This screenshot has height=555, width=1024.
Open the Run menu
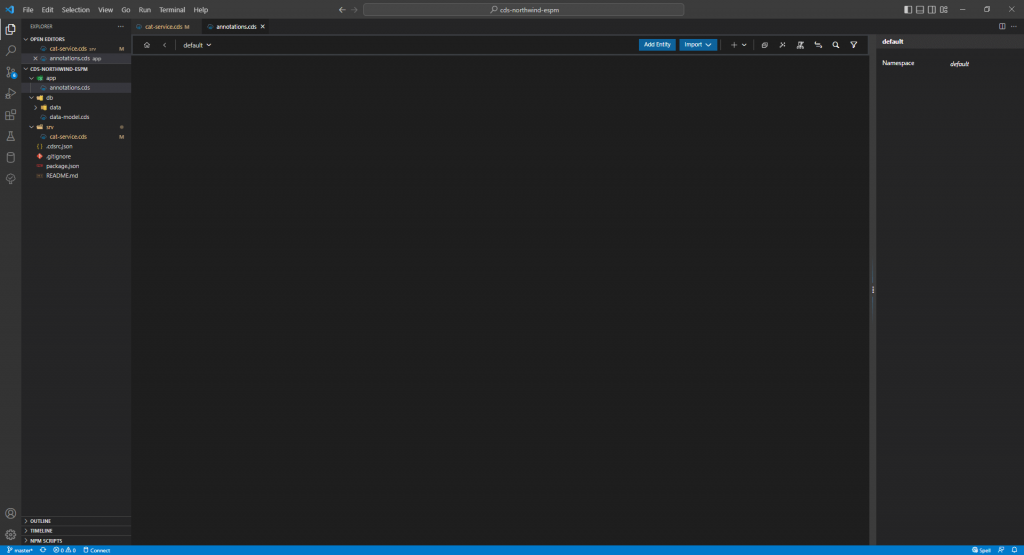pos(145,10)
